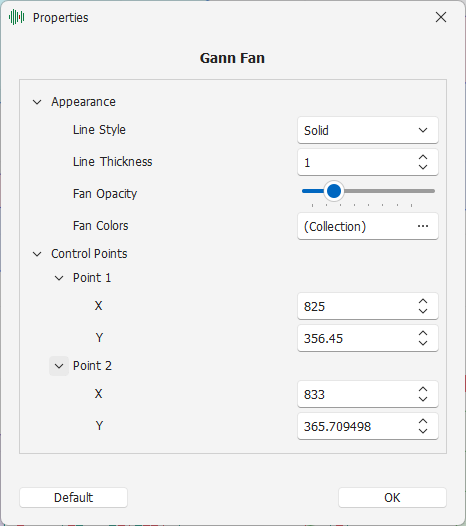Viewport: 466px width, 526px height.
Task: Select the Point 2 tree row
Action: [92, 366]
